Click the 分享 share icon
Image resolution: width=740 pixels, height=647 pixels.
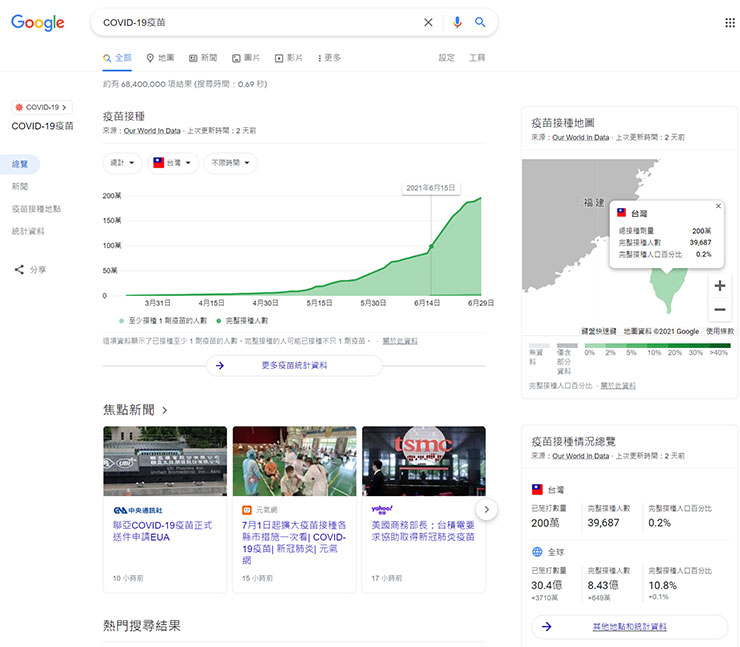pos(19,269)
